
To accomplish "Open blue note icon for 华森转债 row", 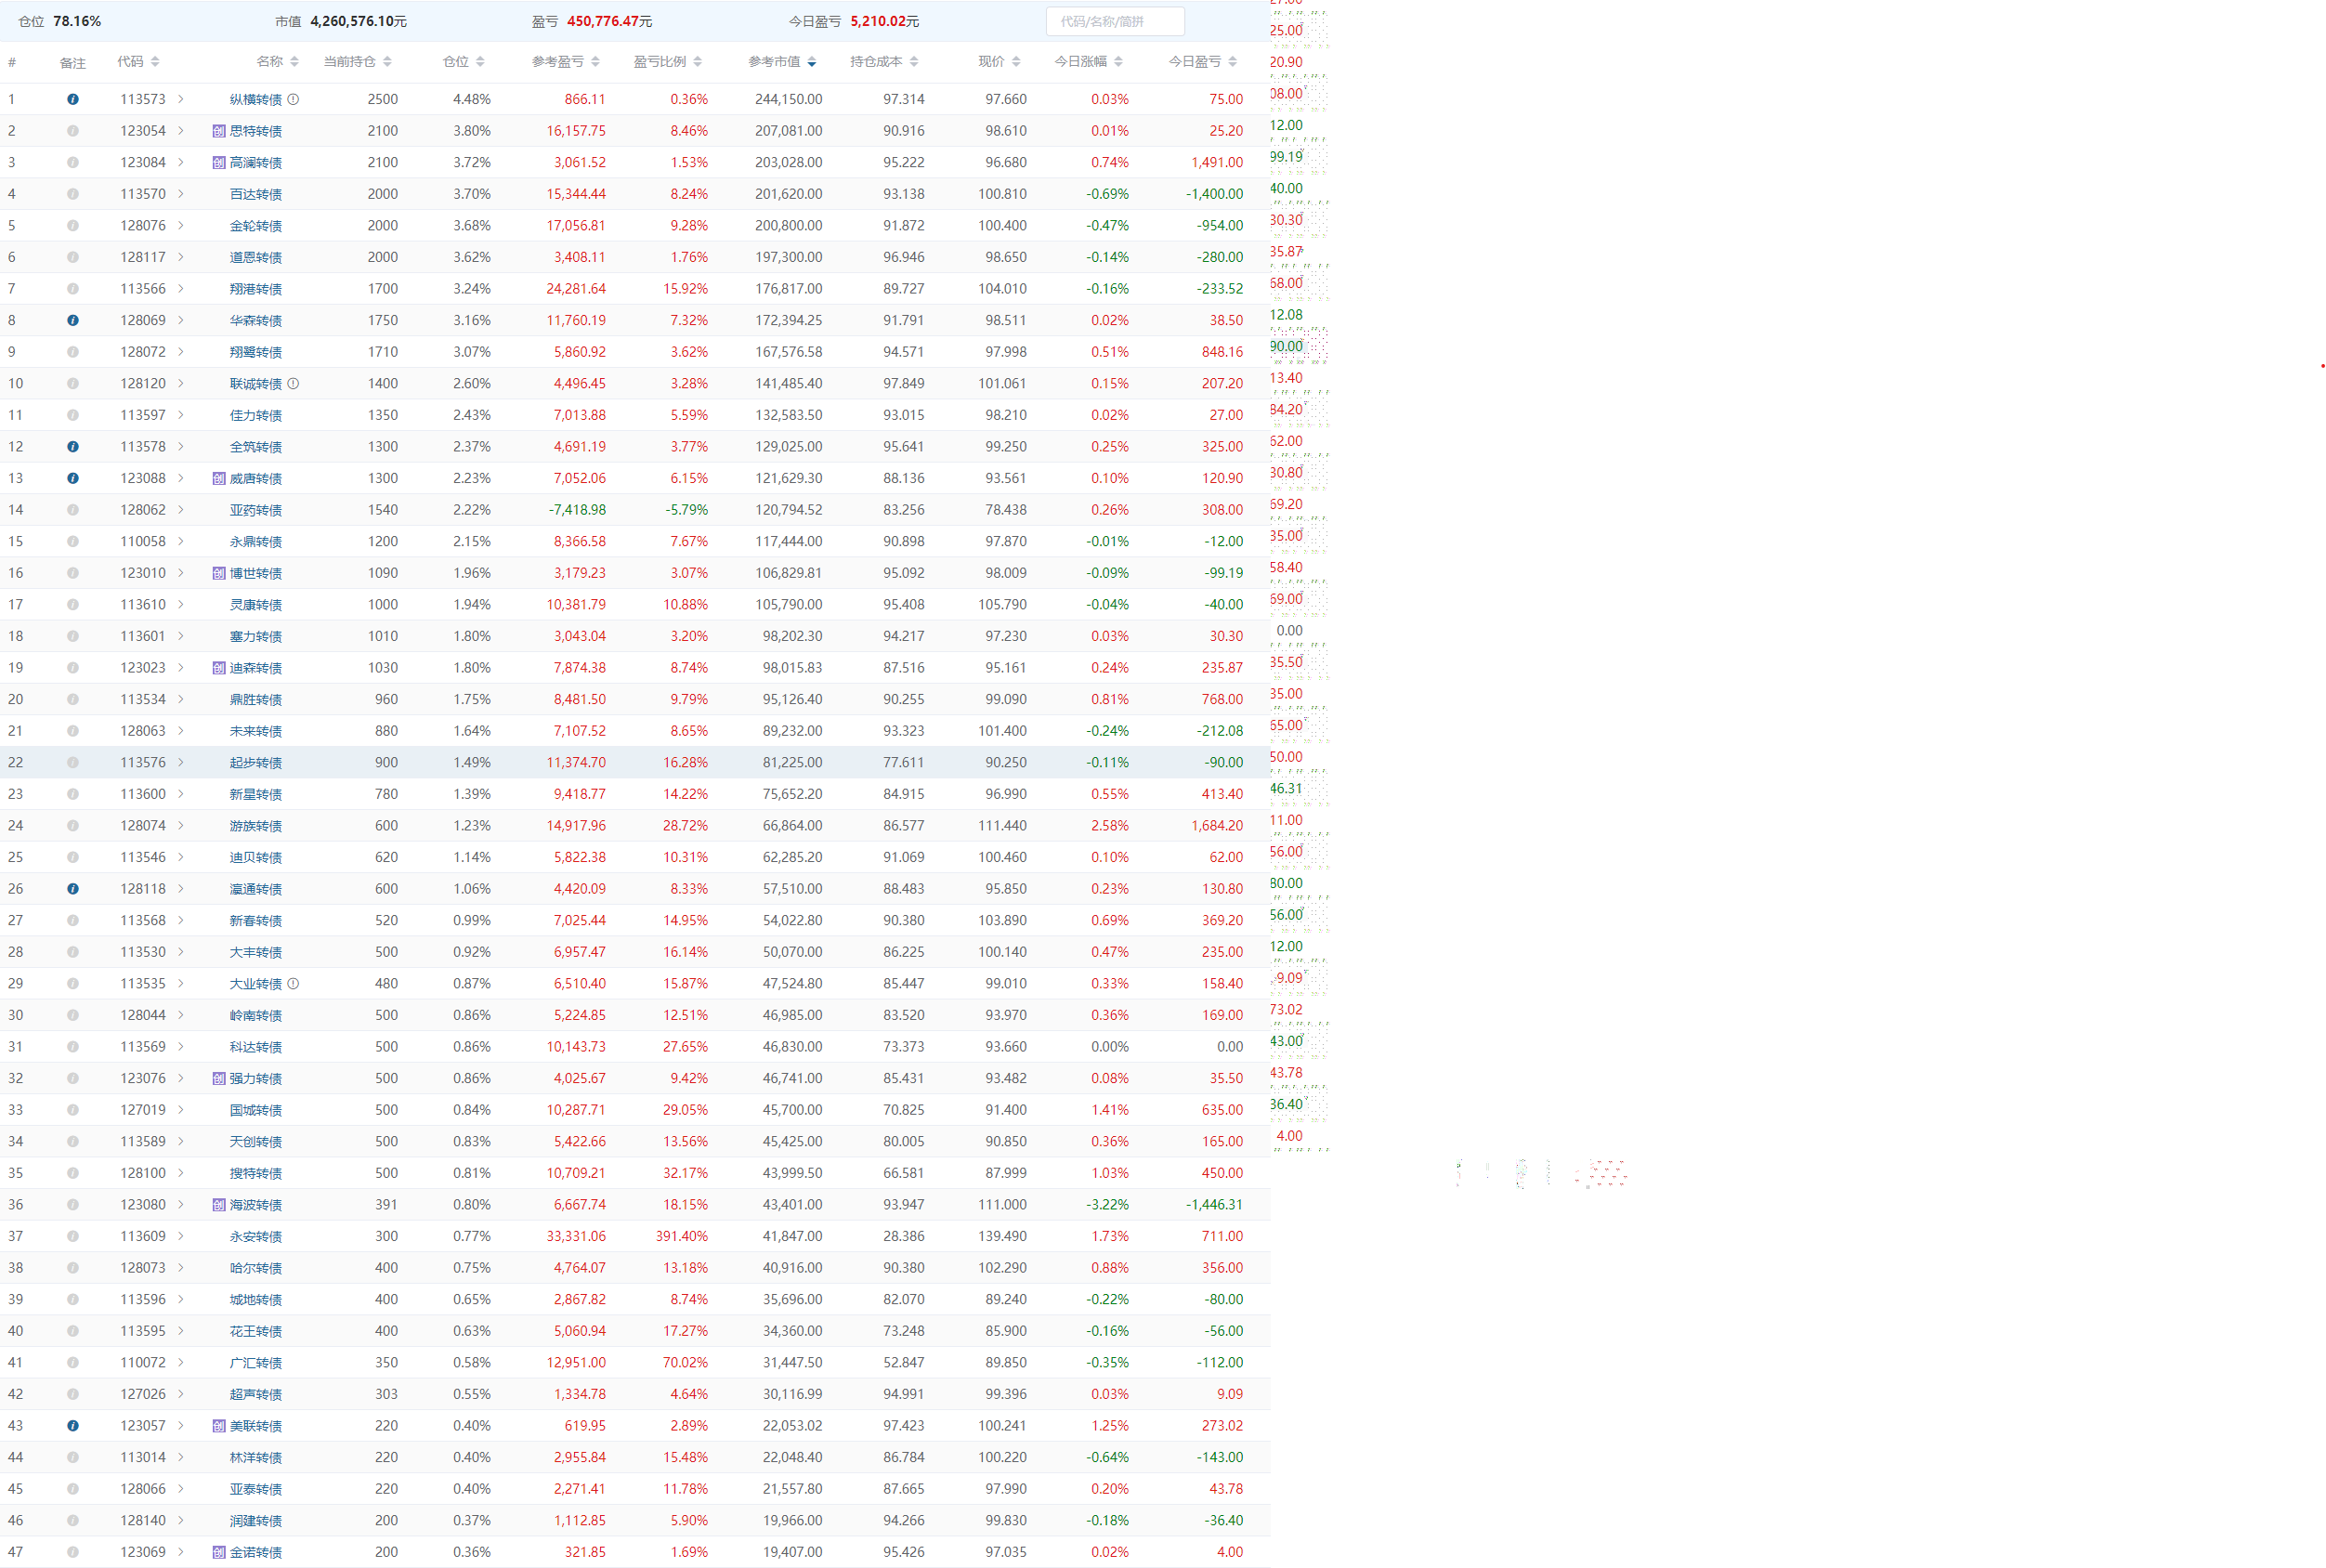I will pyautogui.click(x=73, y=321).
